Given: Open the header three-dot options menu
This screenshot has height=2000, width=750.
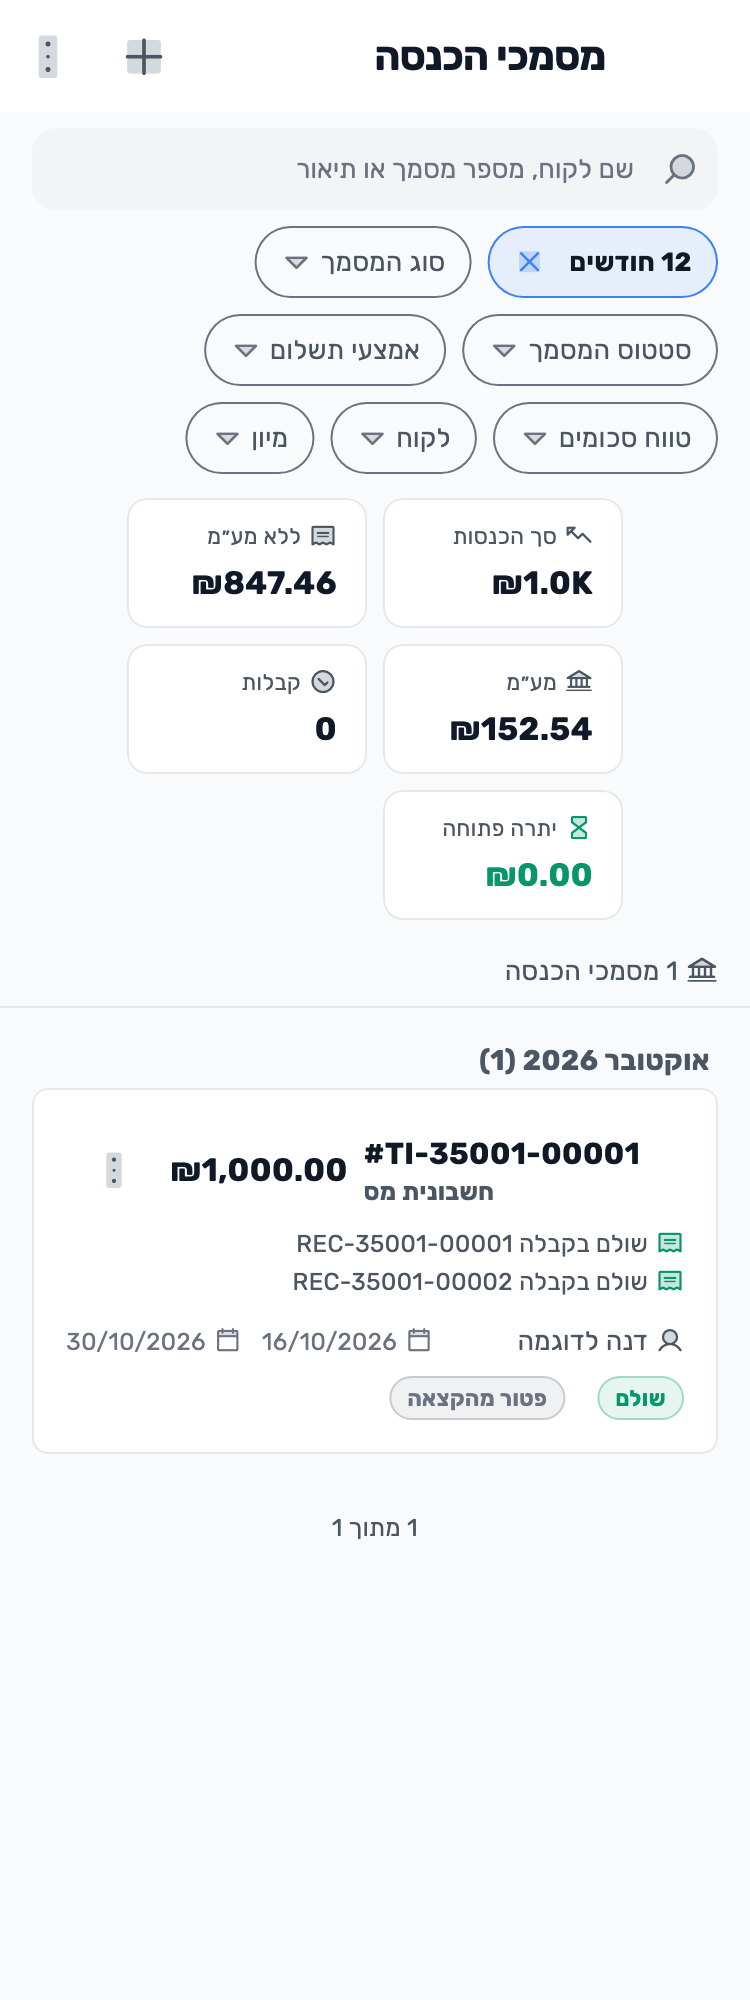Looking at the screenshot, I should pos(48,57).
